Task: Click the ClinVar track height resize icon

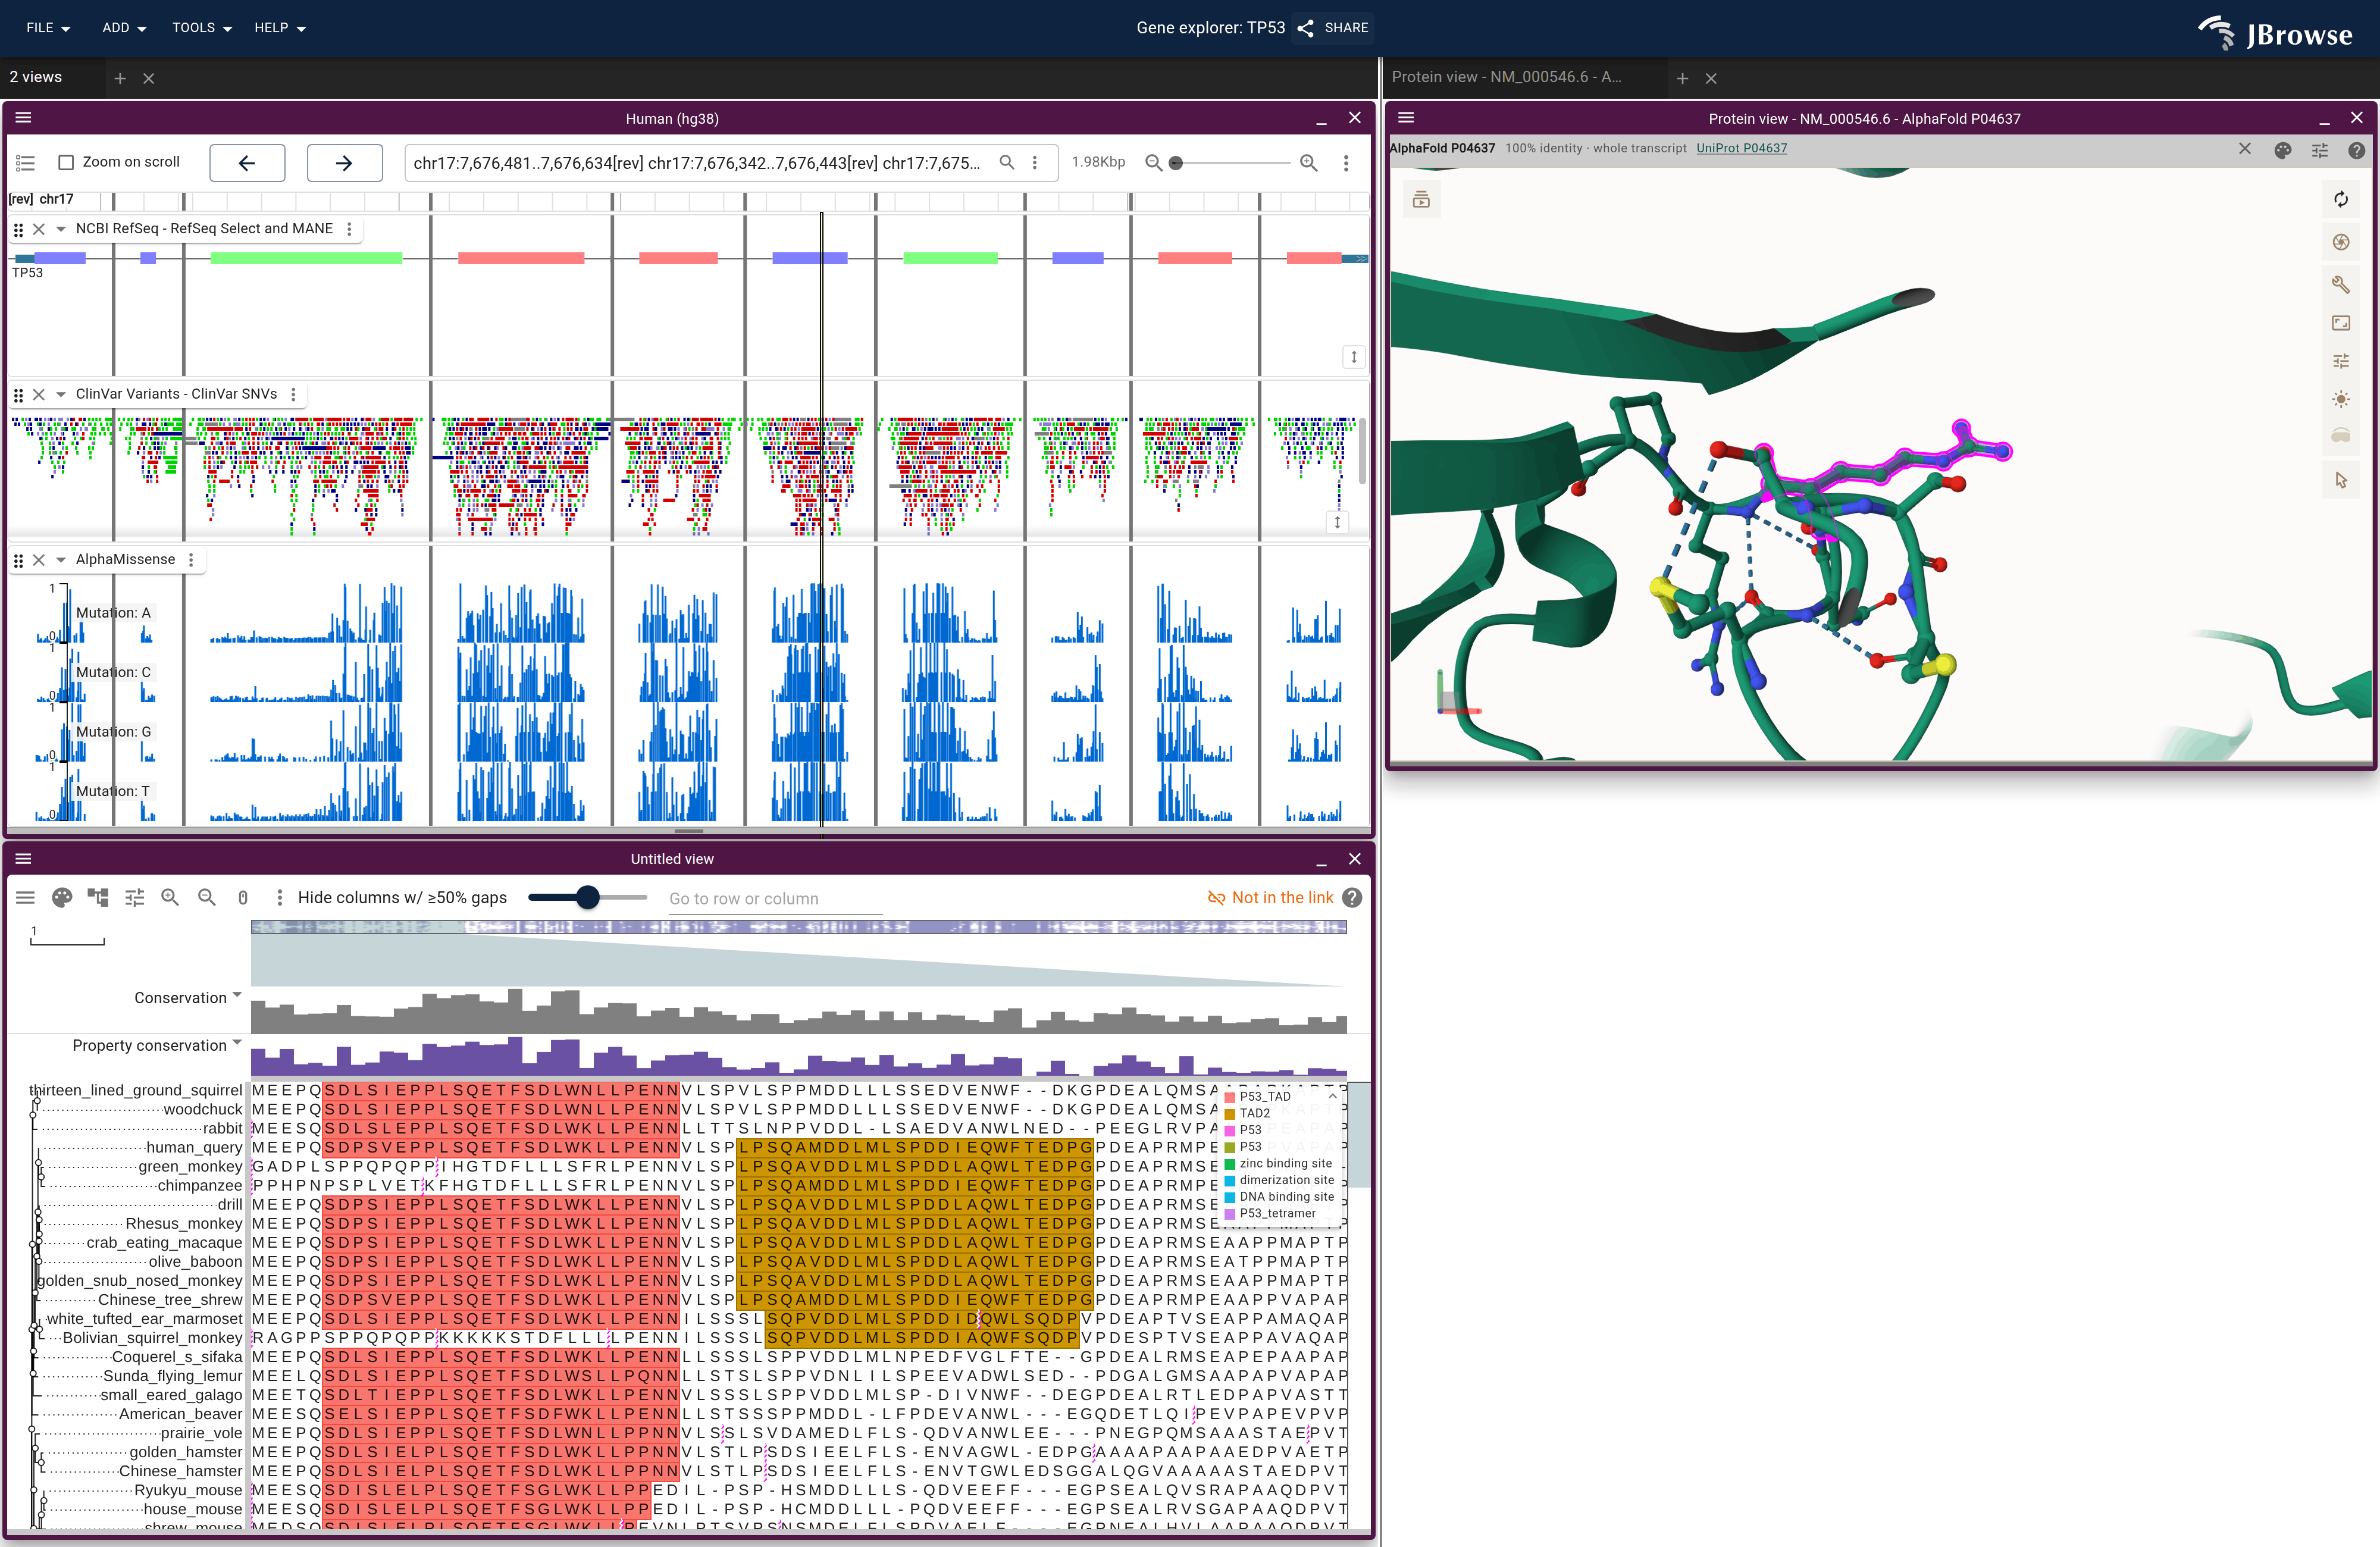Action: [x=1337, y=522]
